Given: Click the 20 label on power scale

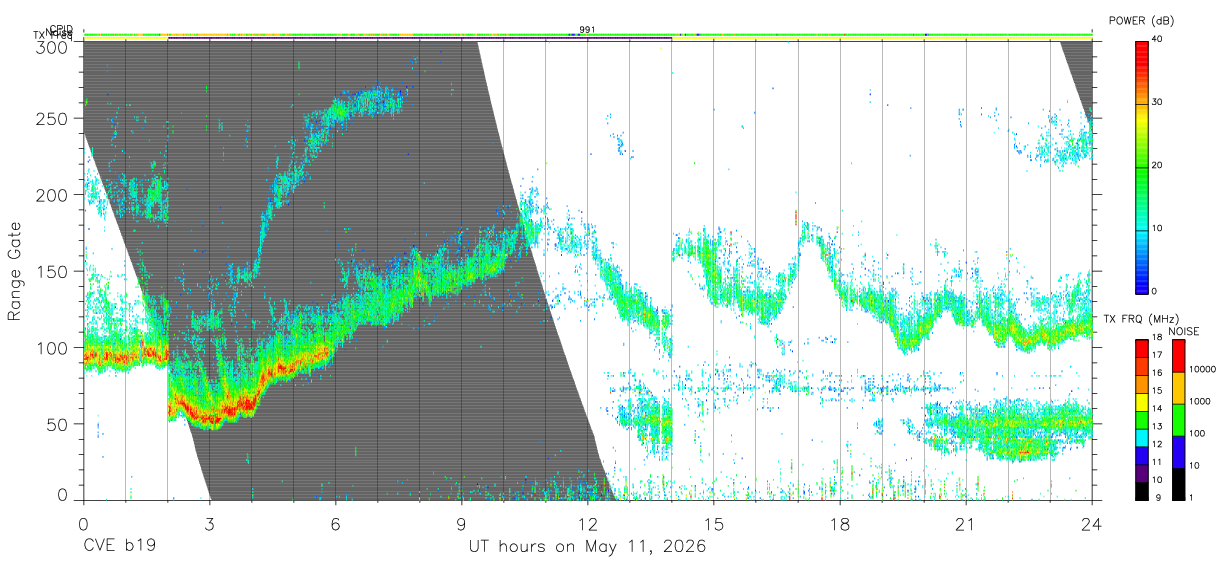Looking at the screenshot, I should (x=1159, y=166).
